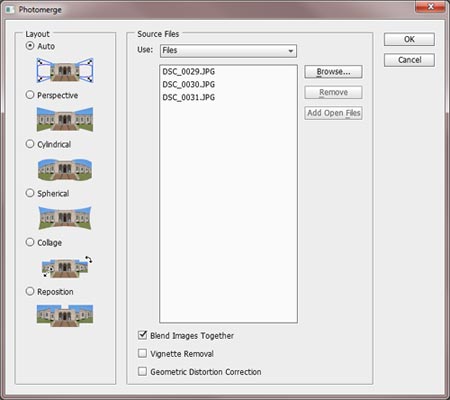Choose the Cylindrical layout option
This screenshot has width=450, height=400.
tap(30, 144)
